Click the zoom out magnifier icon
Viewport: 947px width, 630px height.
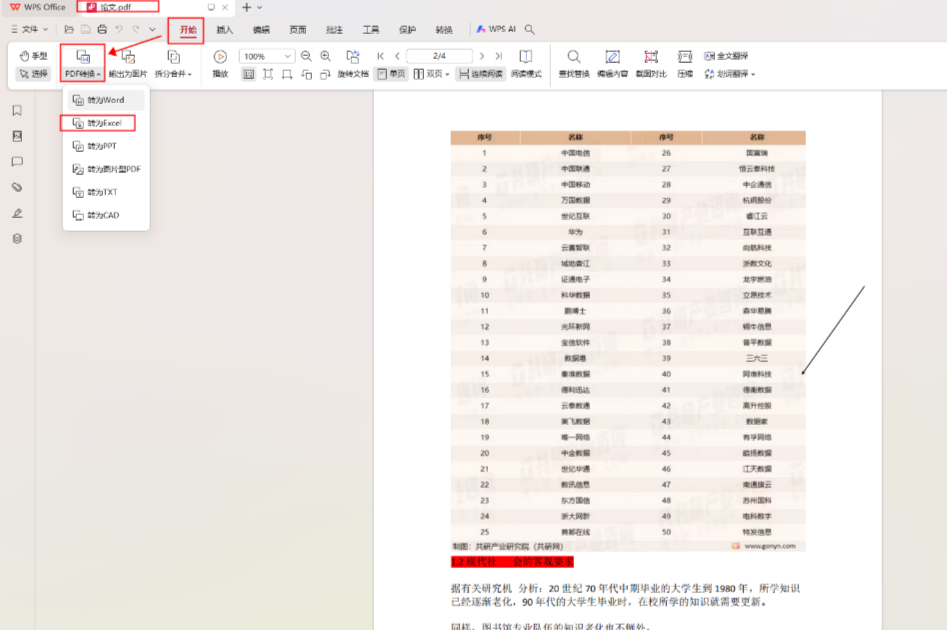tap(306, 56)
